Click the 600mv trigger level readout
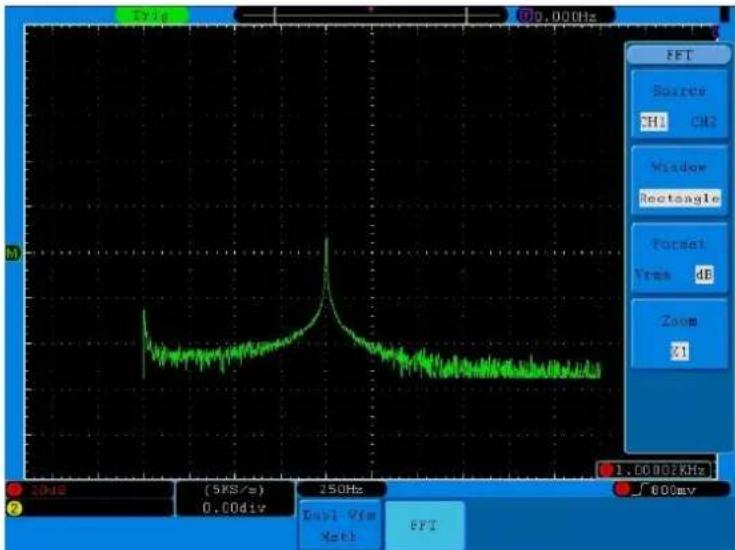This screenshot has height=550, width=735. tap(673, 490)
